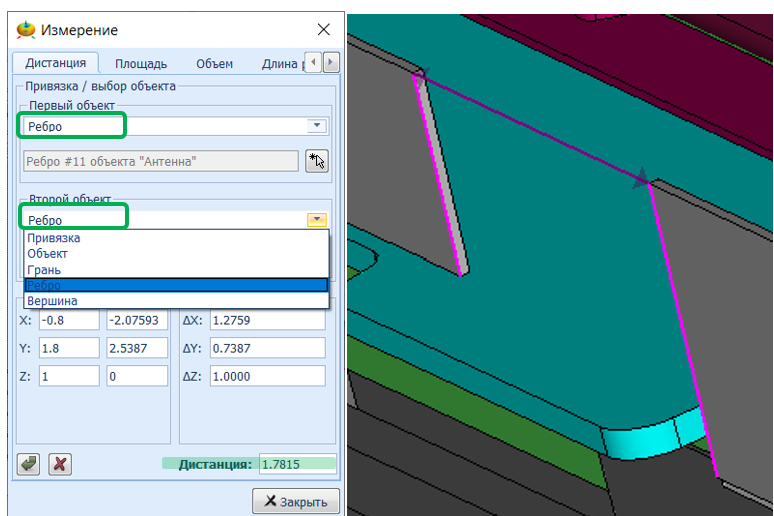
Task: Click the red X clear measurement icon
Action: tap(60, 464)
